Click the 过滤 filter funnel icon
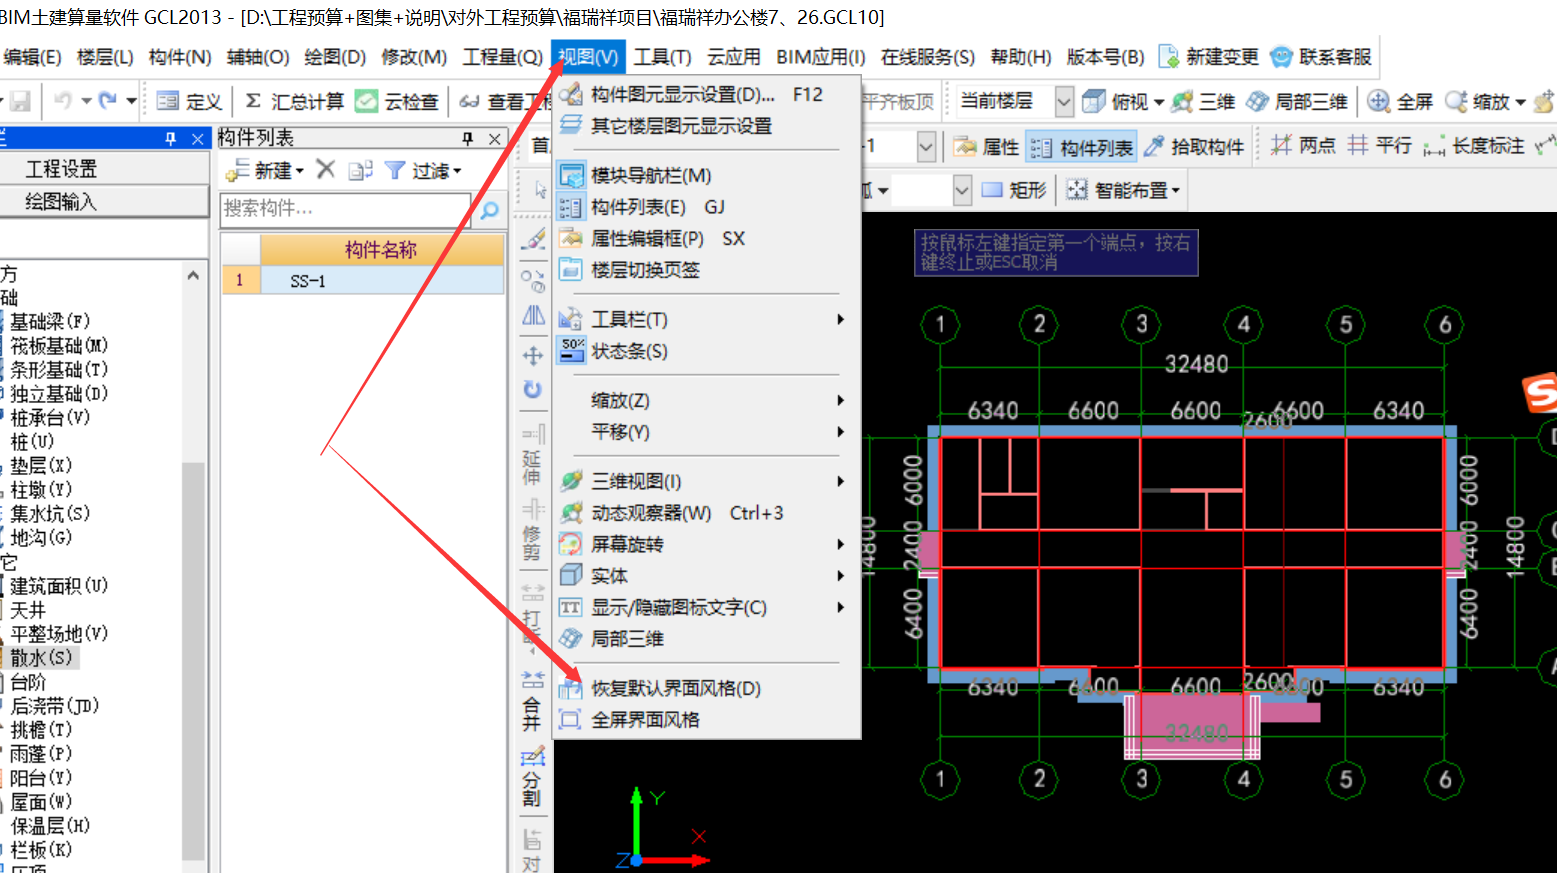This screenshot has width=1557, height=873. pyautogui.click(x=395, y=171)
